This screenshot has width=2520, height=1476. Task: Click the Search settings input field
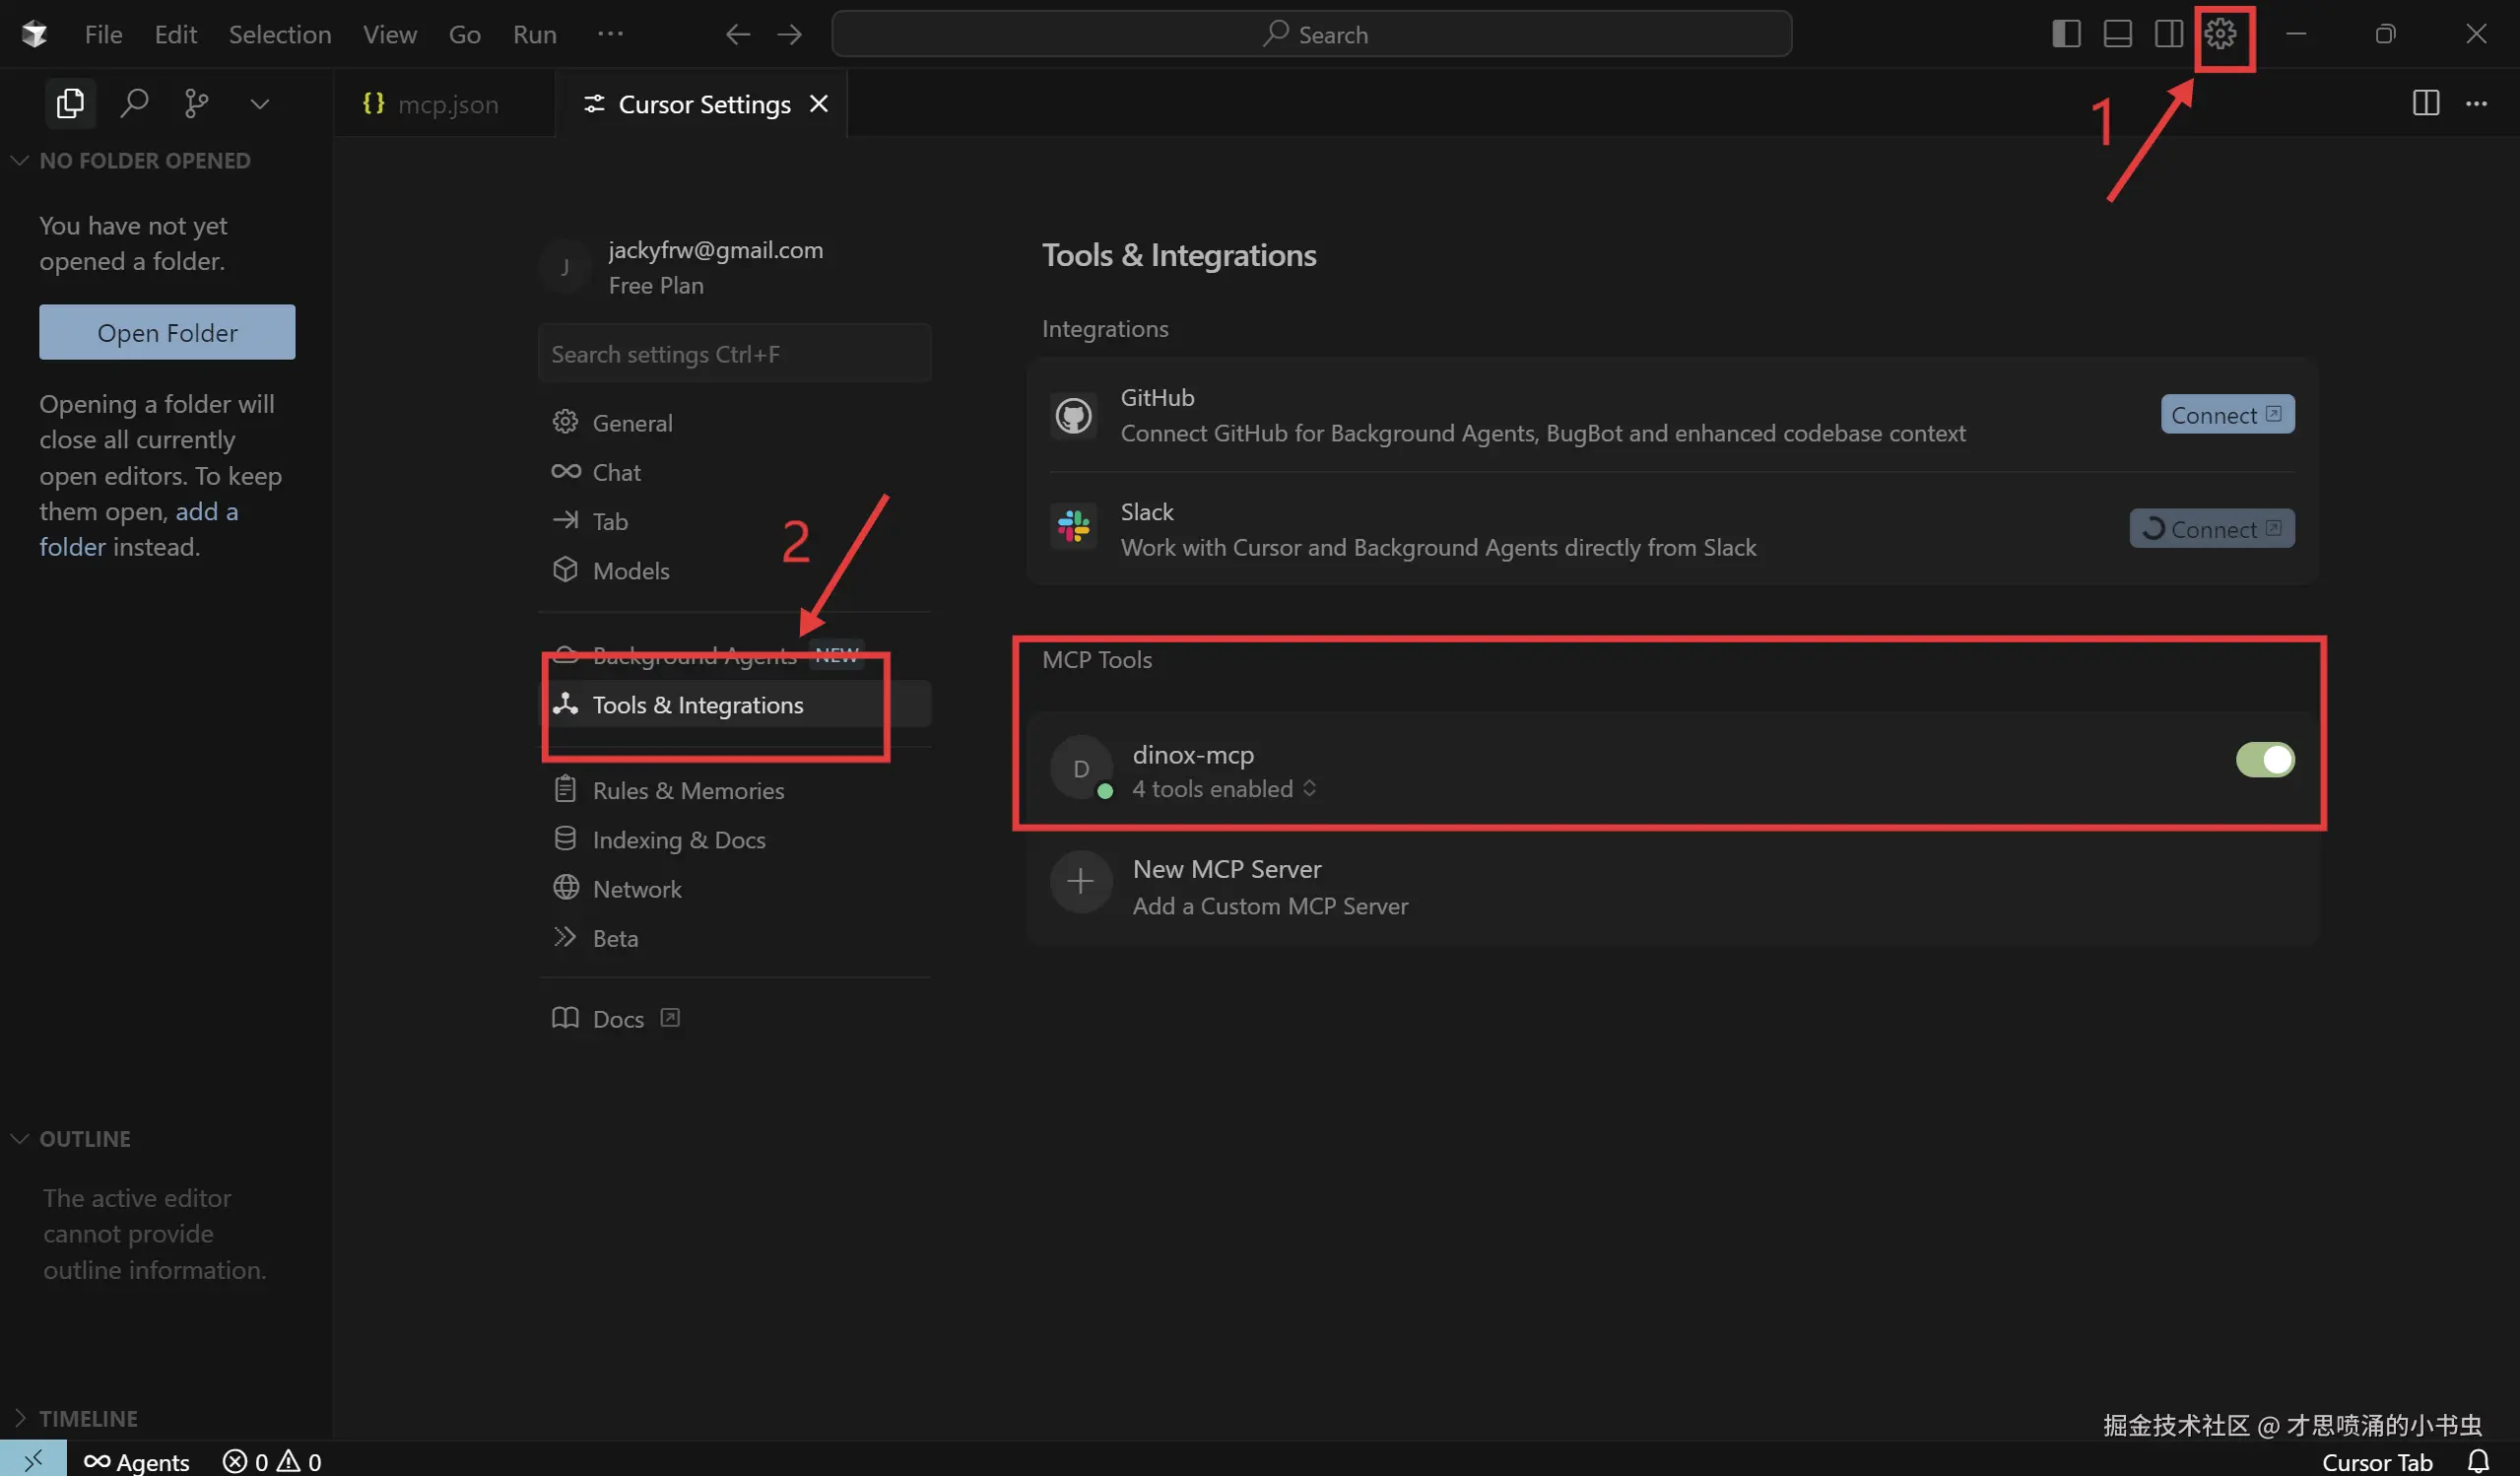coord(734,354)
